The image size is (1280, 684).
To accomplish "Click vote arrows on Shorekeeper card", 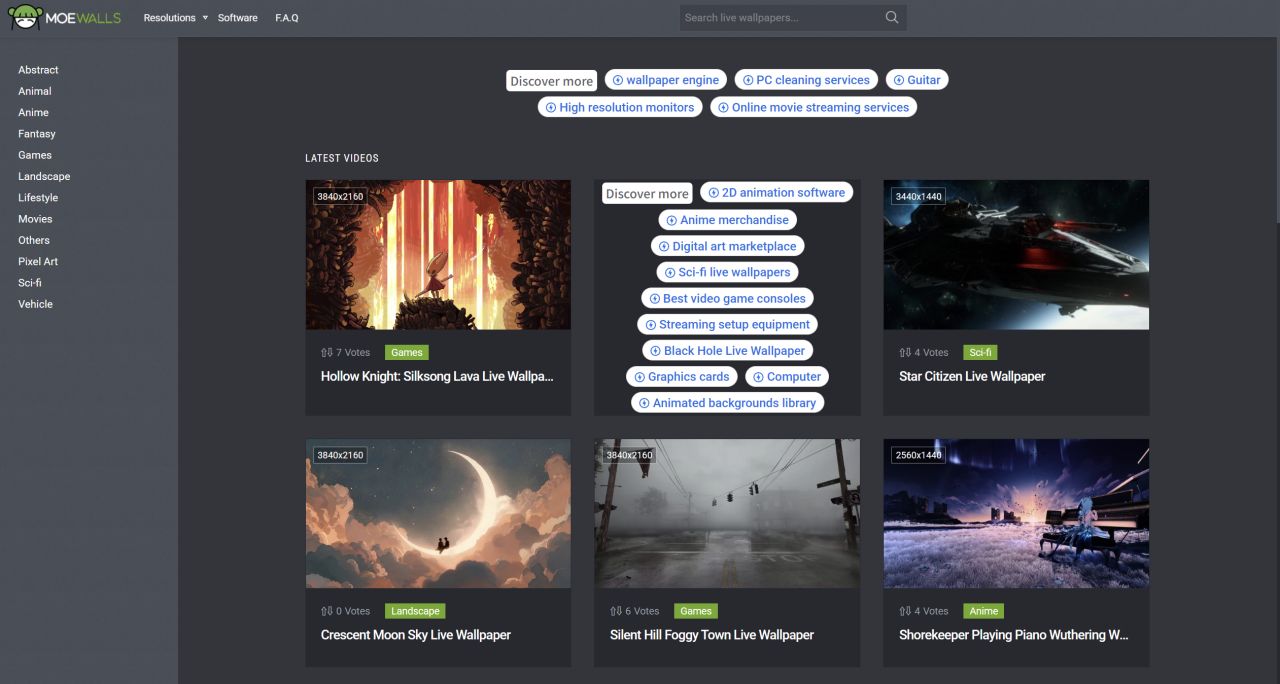I will click(905, 611).
